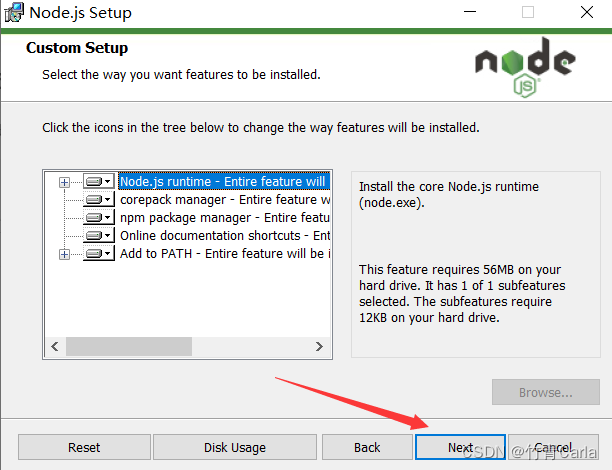
Task: Select the Node.js runtime feature row
Action: click(x=224, y=182)
